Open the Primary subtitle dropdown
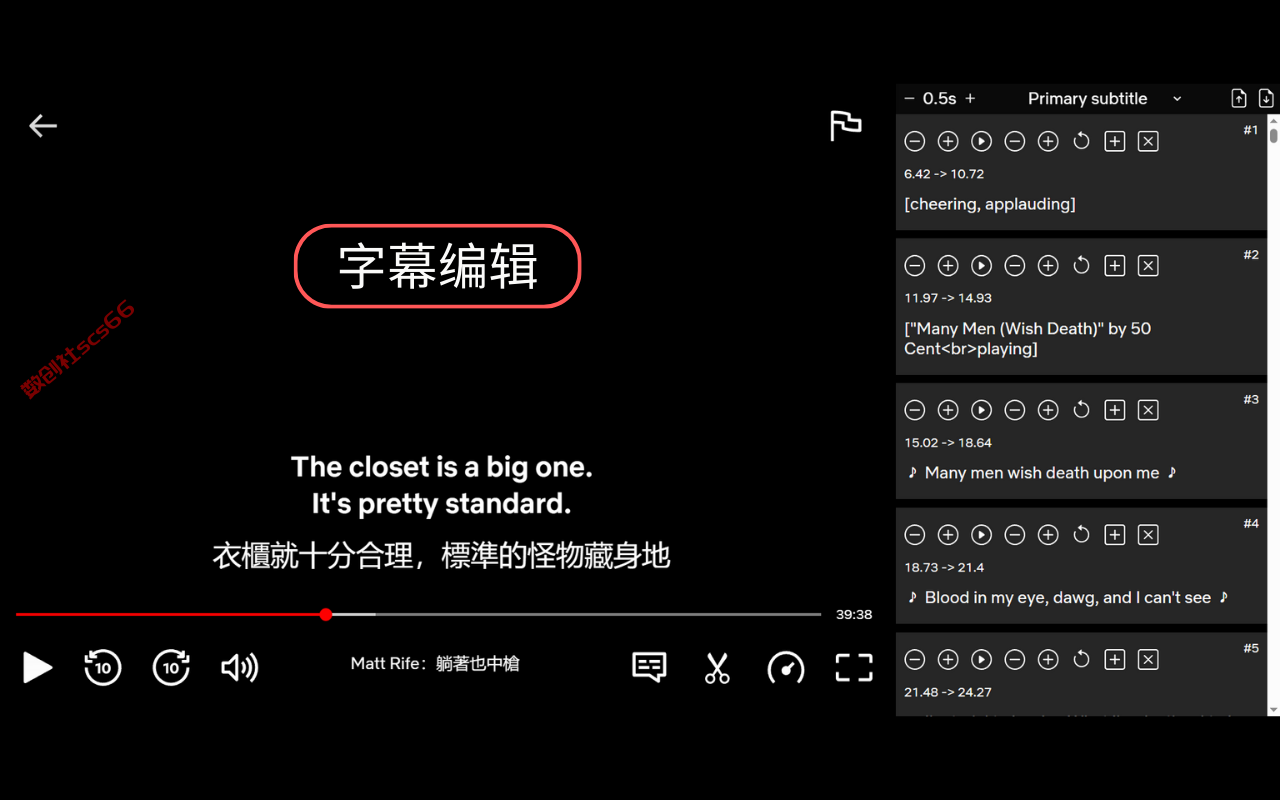1280x800 pixels. click(x=1105, y=98)
